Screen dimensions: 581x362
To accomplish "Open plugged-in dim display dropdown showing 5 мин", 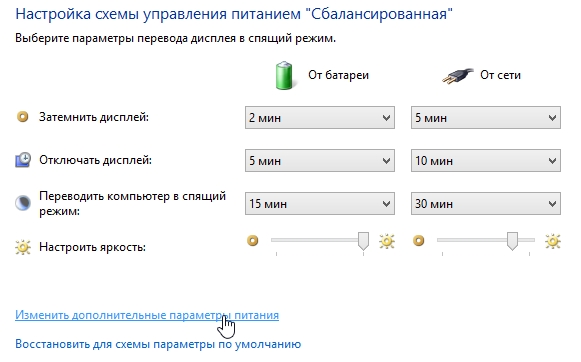I will pos(486,118).
